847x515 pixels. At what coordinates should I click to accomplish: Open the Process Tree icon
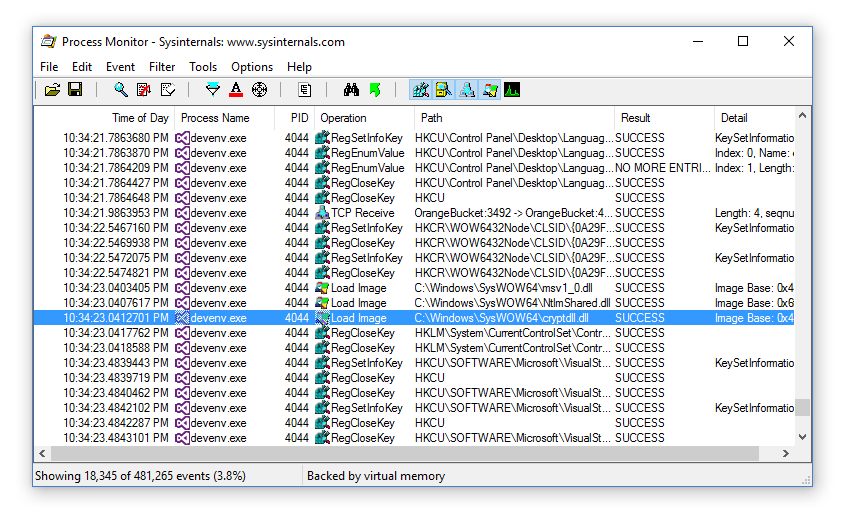(x=304, y=90)
